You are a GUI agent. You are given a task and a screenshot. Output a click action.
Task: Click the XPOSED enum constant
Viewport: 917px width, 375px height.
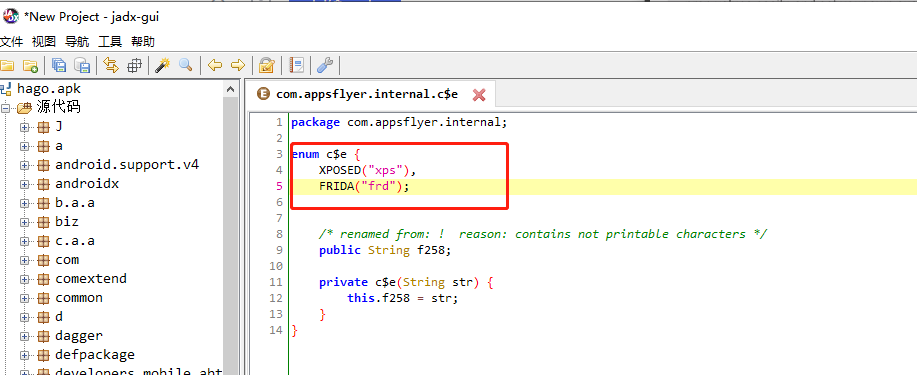[x=340, y=170]
